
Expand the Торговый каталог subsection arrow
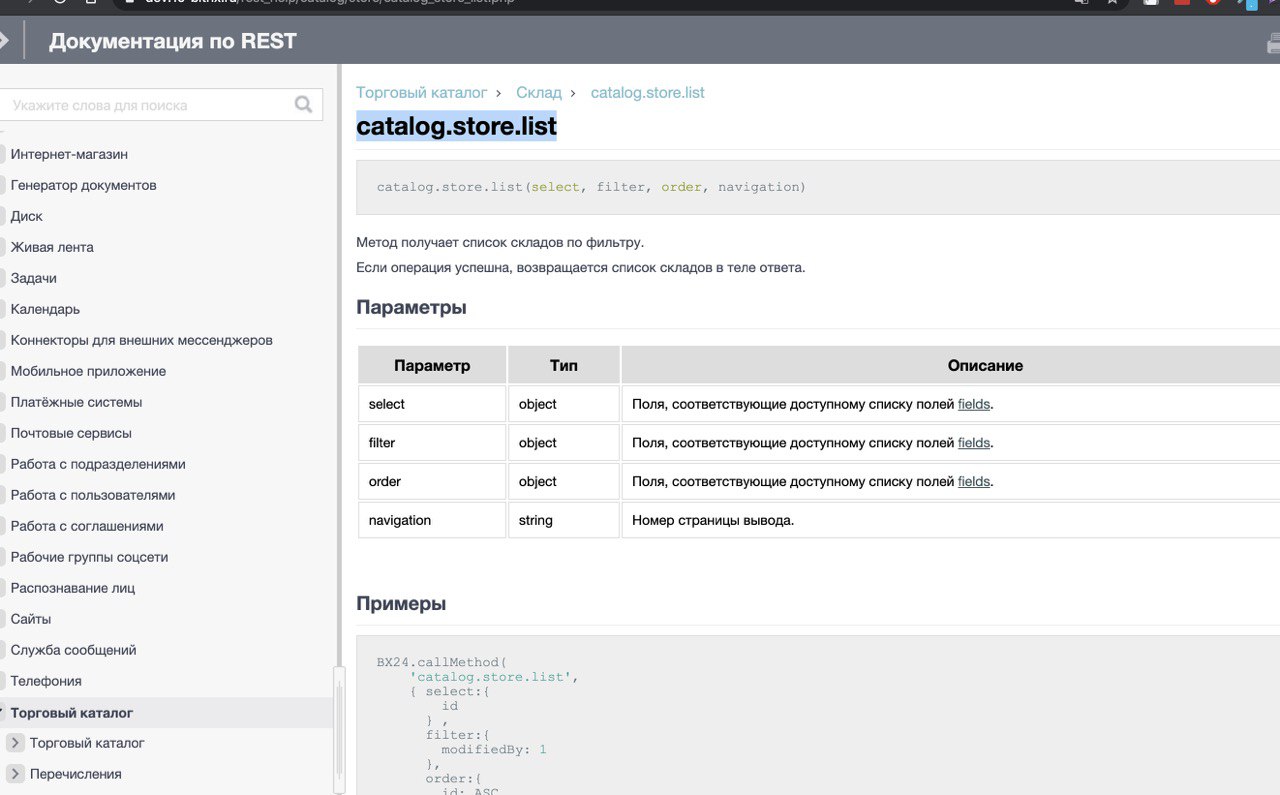click(15, 743)
